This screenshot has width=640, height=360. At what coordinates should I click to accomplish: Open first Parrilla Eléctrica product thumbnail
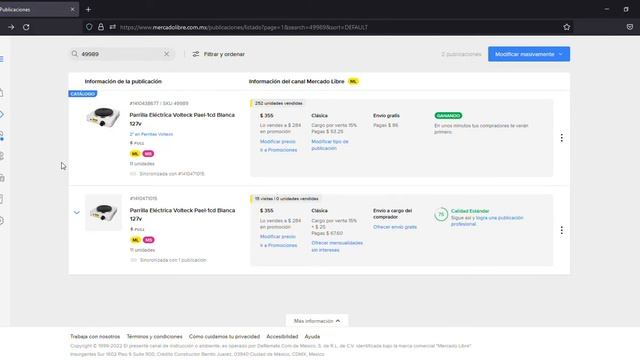click(103, 117)
